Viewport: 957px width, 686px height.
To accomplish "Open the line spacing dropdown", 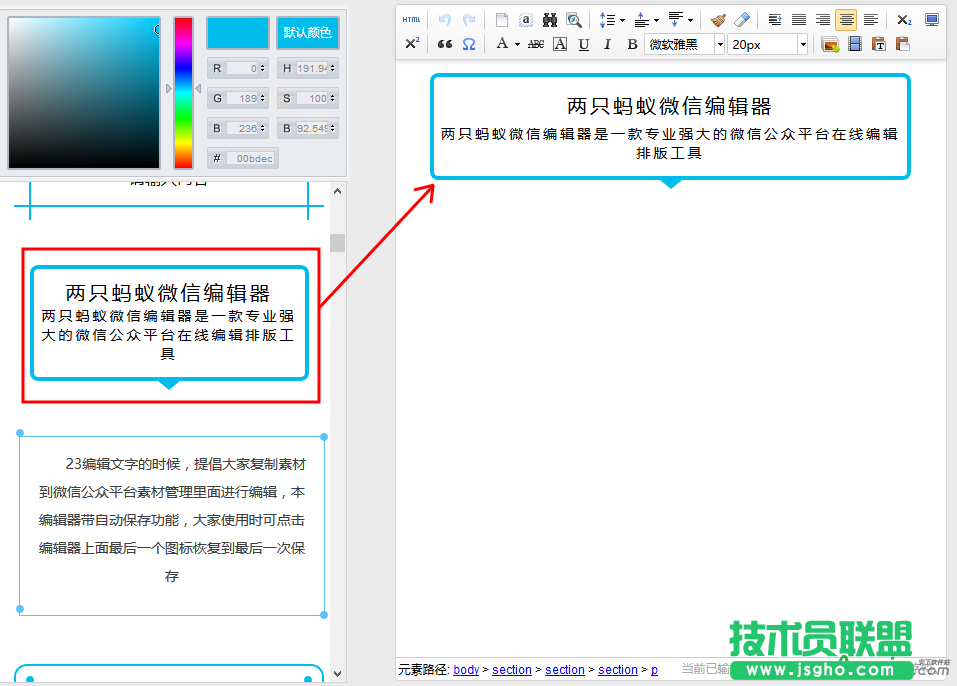I will pyautogui.click(x=611, y=19).
